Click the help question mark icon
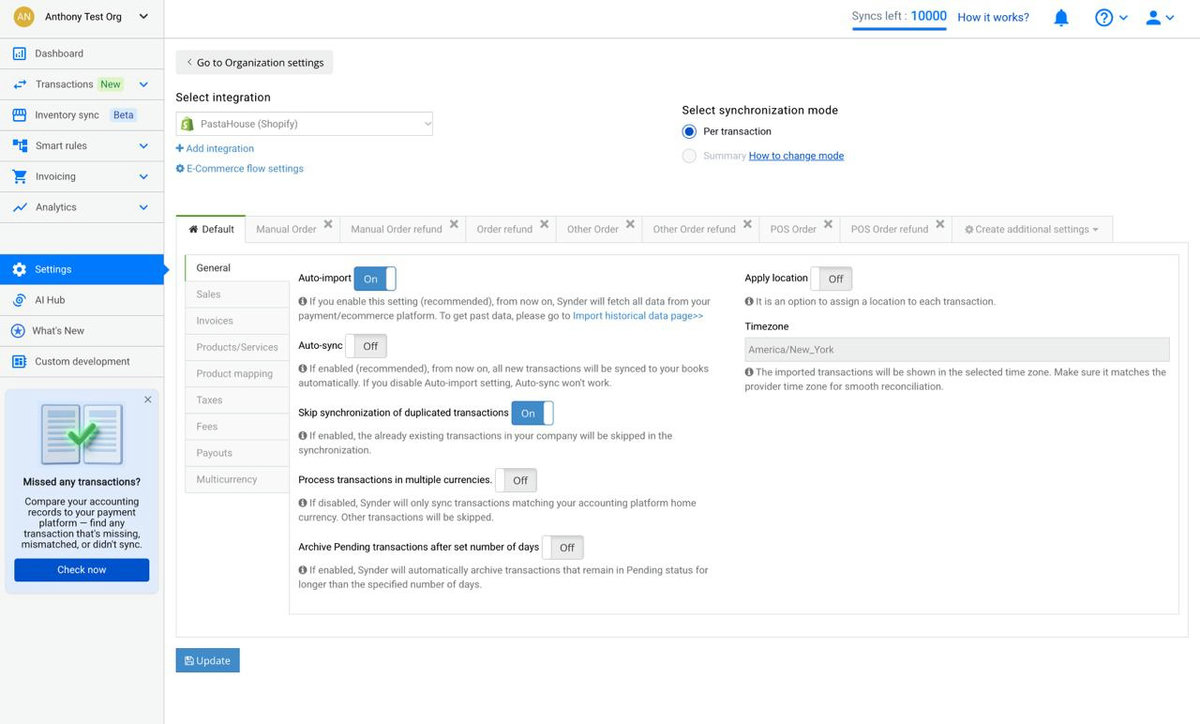The height and width of the screenshot is (724, 1200). (1104, 17)
